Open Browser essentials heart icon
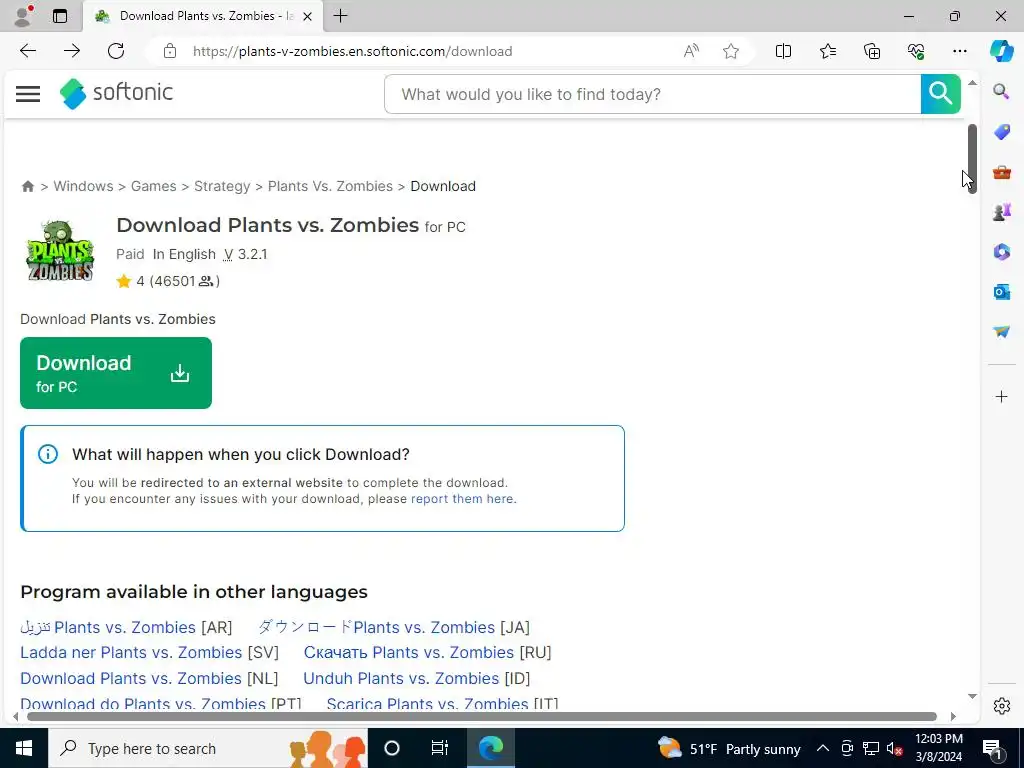Screen dimensions: 1024x768 (916, 51)
